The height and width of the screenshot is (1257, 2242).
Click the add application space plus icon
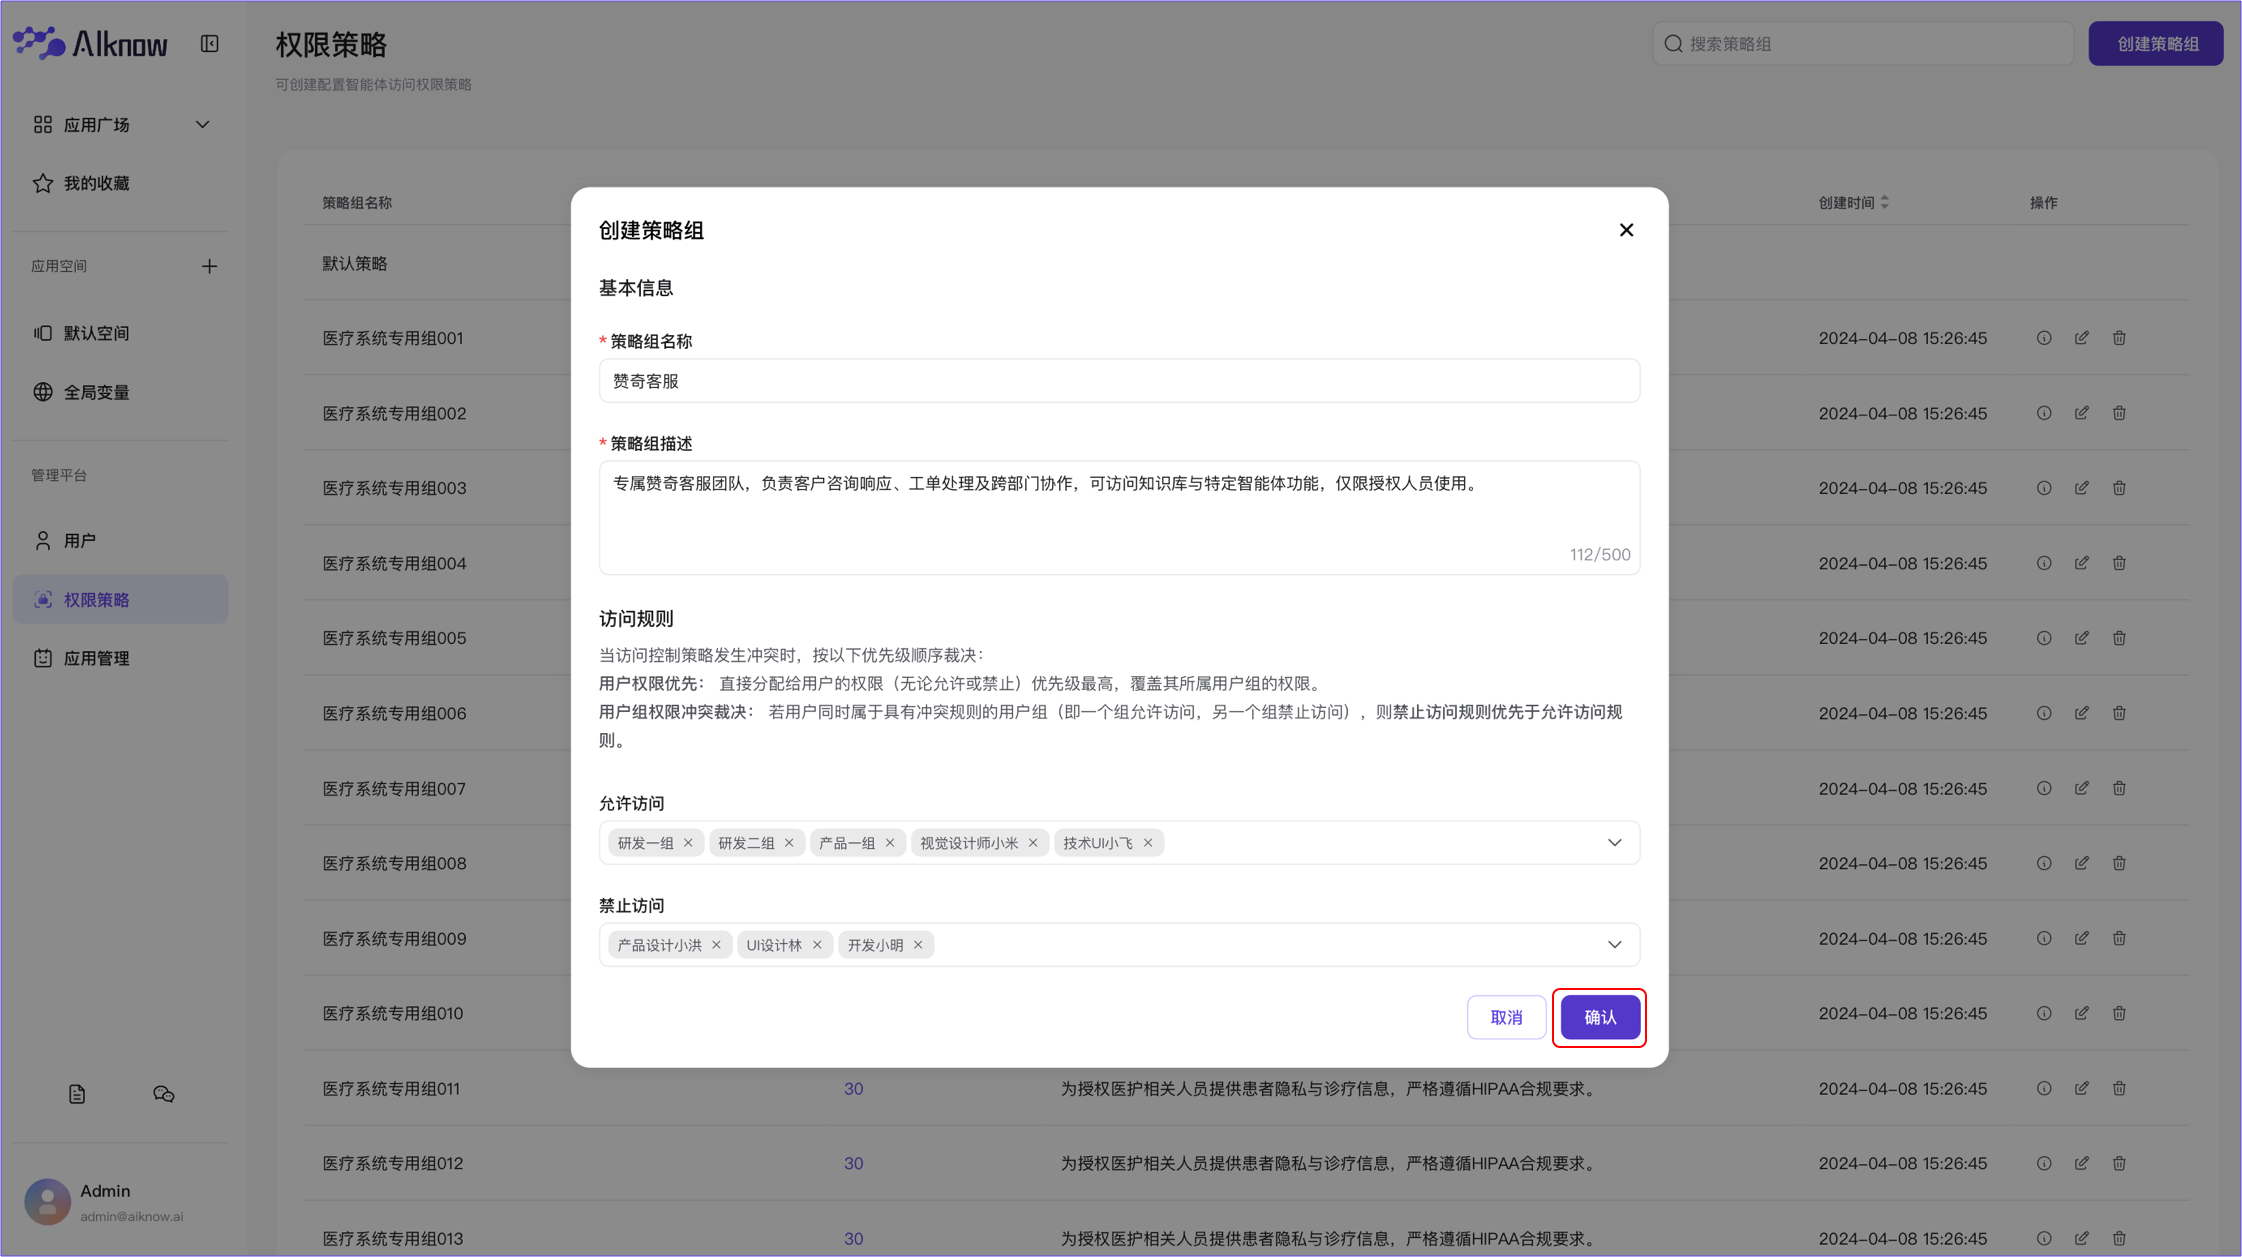click(x=209, y=266)
